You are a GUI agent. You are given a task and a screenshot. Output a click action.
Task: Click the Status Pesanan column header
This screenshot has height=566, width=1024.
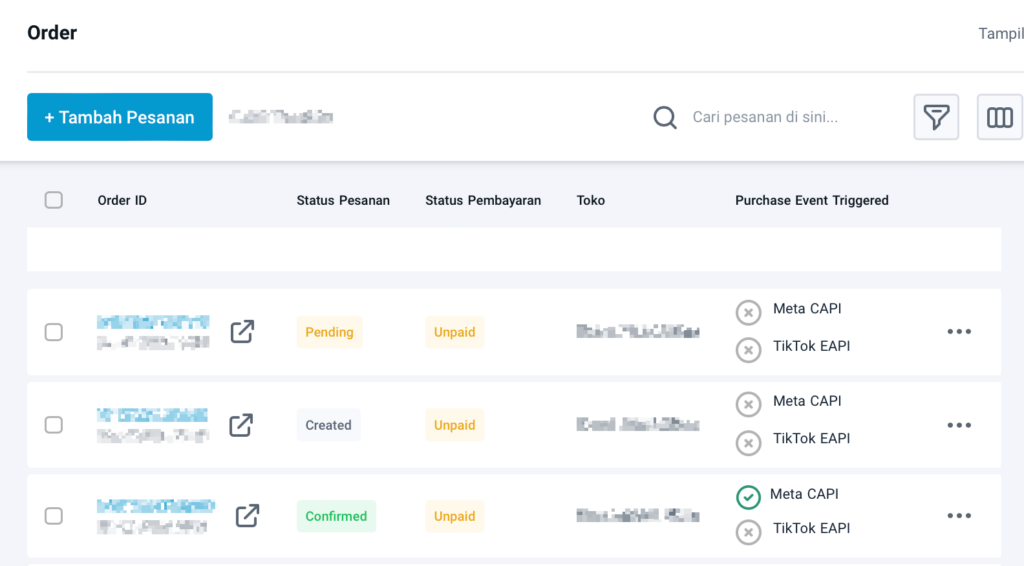click(343, 200)
